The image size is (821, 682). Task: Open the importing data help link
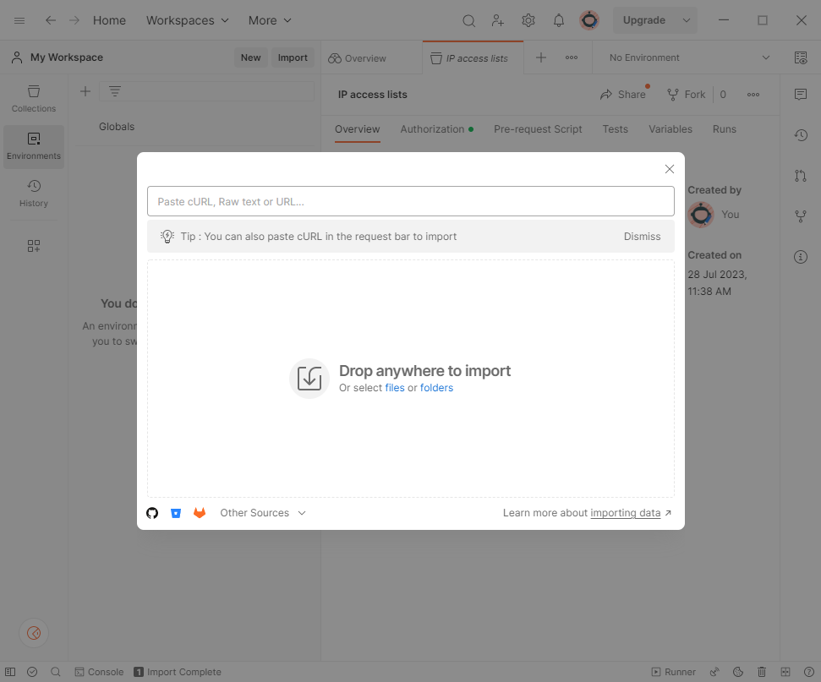click(x=625, y=513)
